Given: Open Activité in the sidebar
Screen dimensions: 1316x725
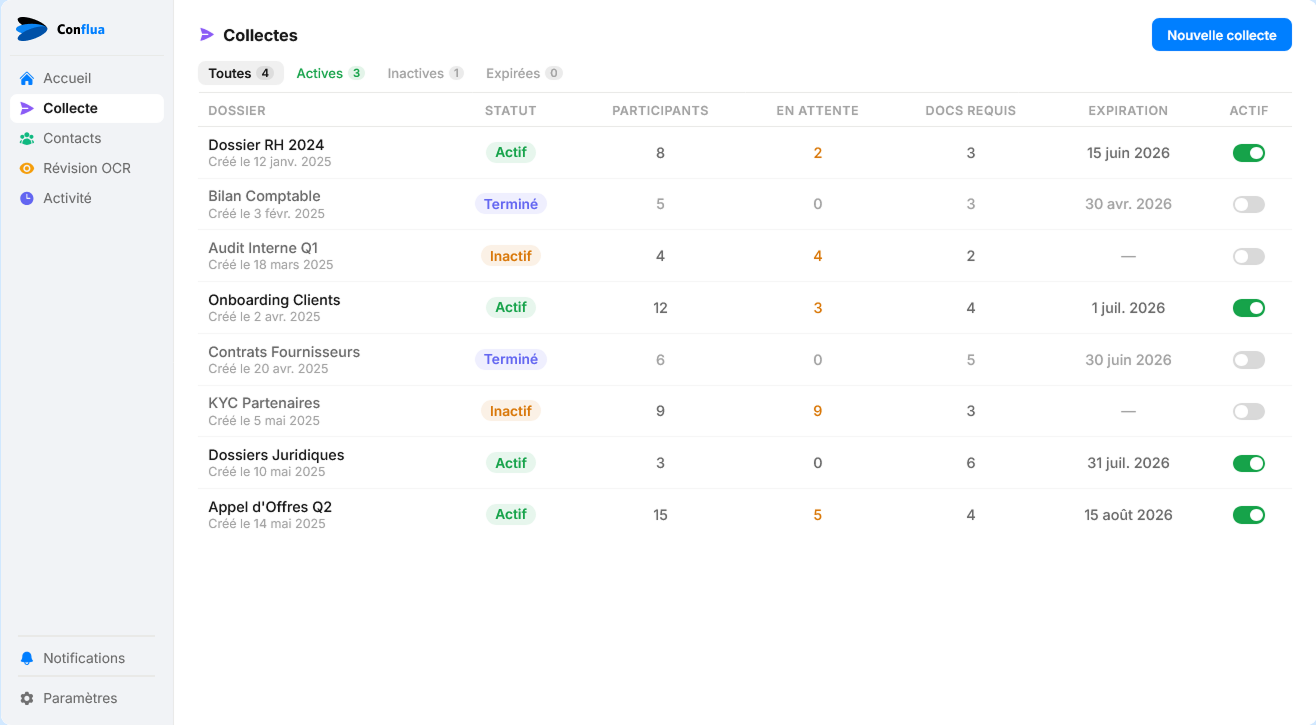Looking at the screenshot, I should click(x=87, y=198).
